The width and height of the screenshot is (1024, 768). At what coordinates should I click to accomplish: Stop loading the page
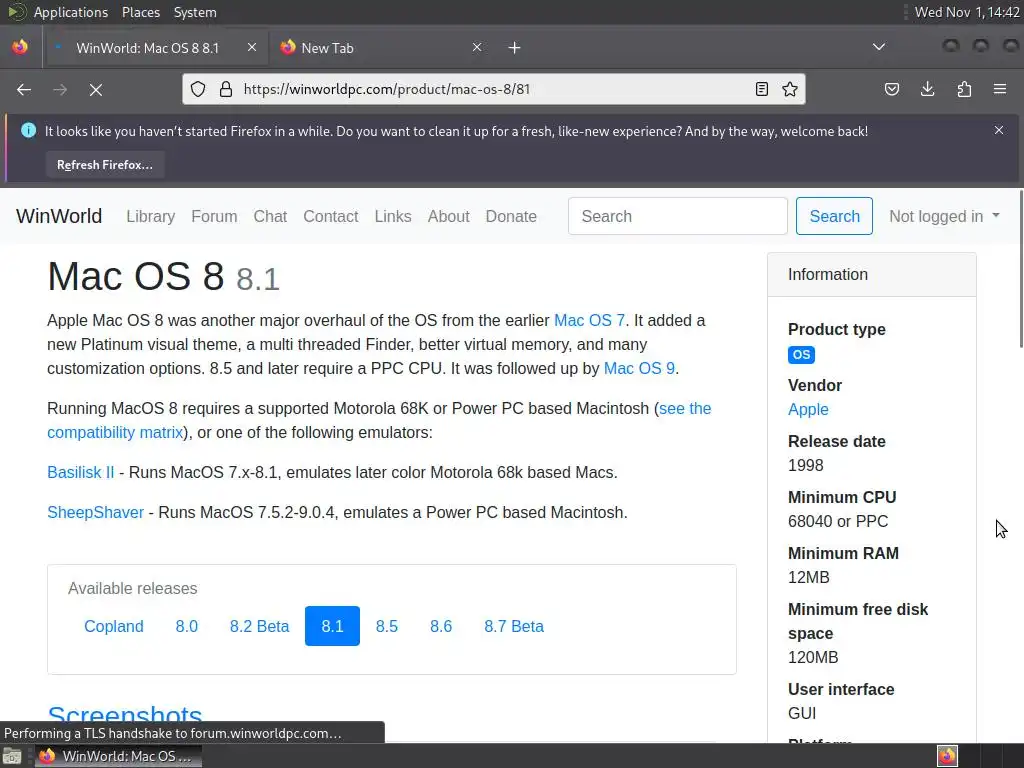[x=96, y=89]
